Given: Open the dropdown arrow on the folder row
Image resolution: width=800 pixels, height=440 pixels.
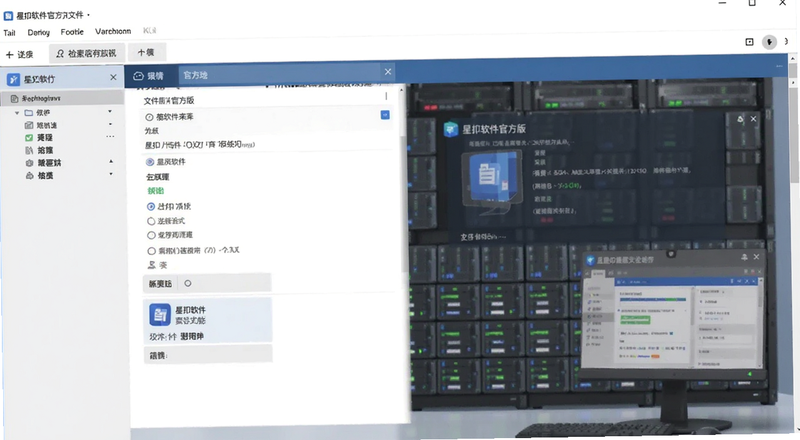Looking at the screenshot, I should click(110, 111).
